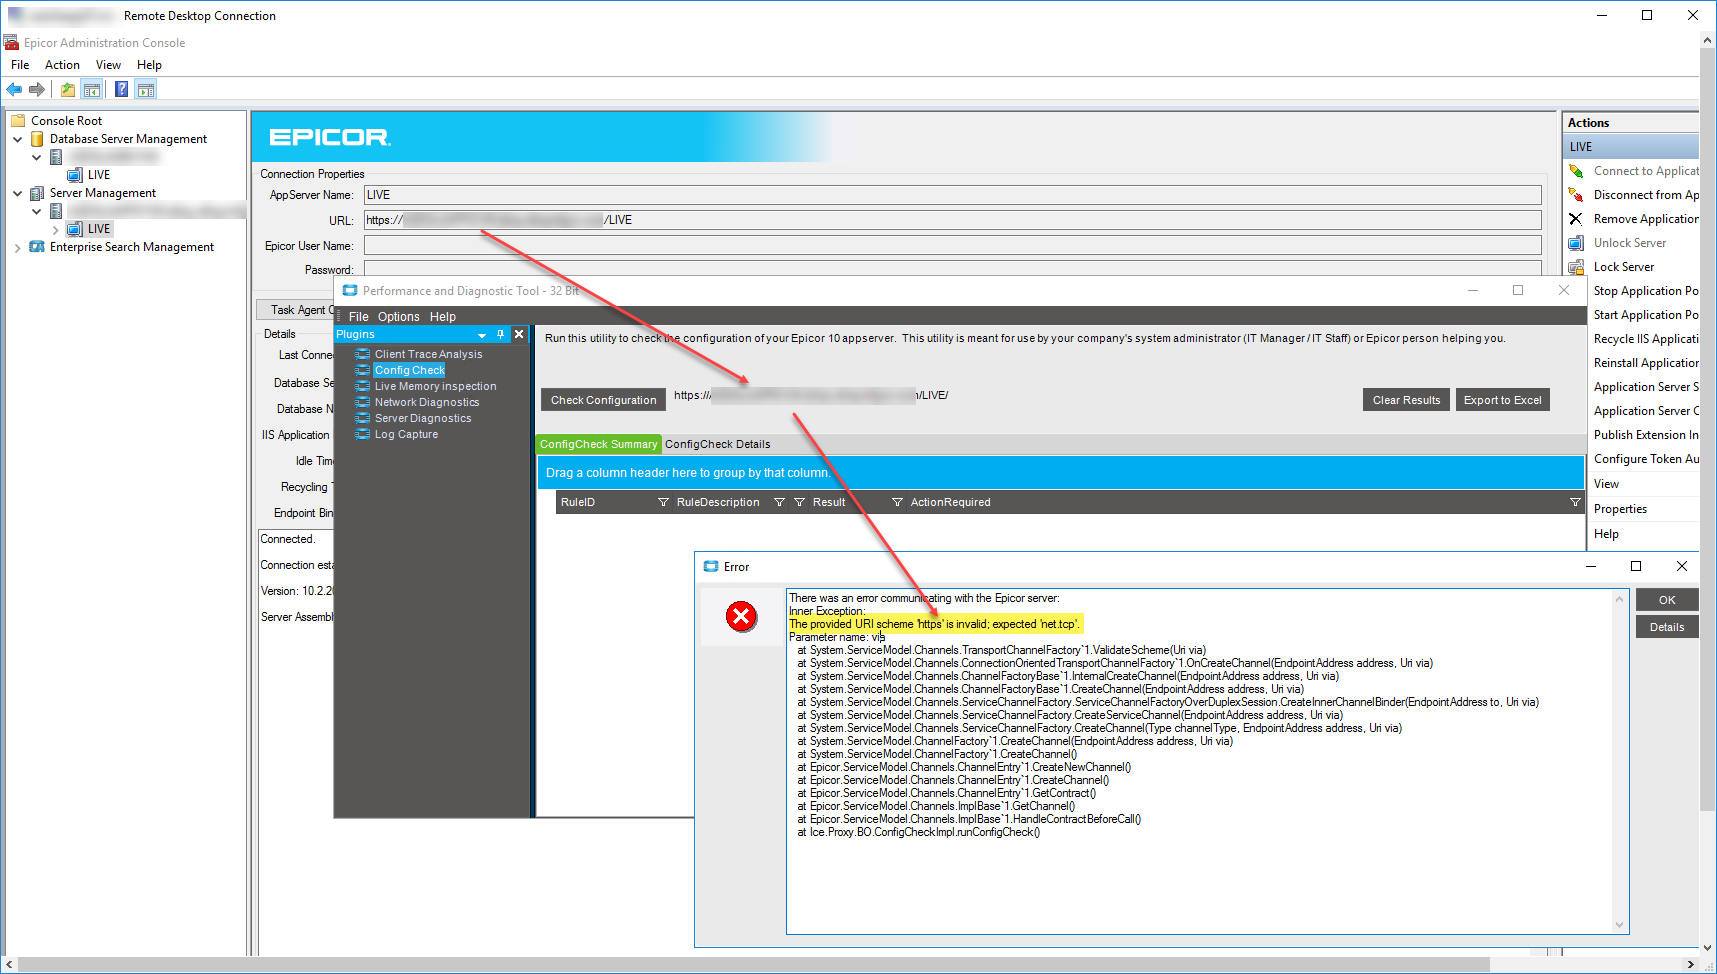Click Details in the Error dialog
This screenshot has height=974, width=1717.
click(x=1667, y=627)
